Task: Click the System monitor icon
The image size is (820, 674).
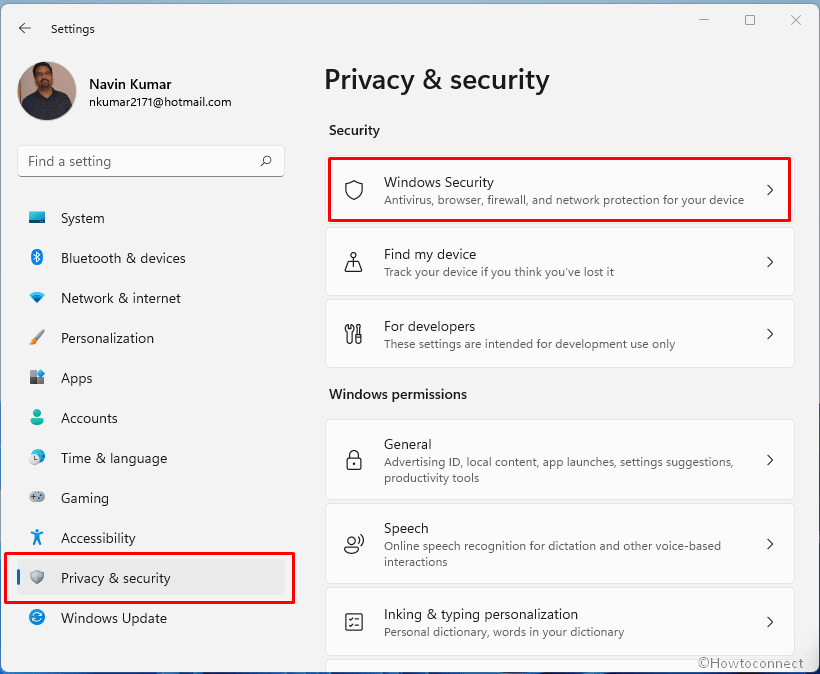Action: pos(37,218)
